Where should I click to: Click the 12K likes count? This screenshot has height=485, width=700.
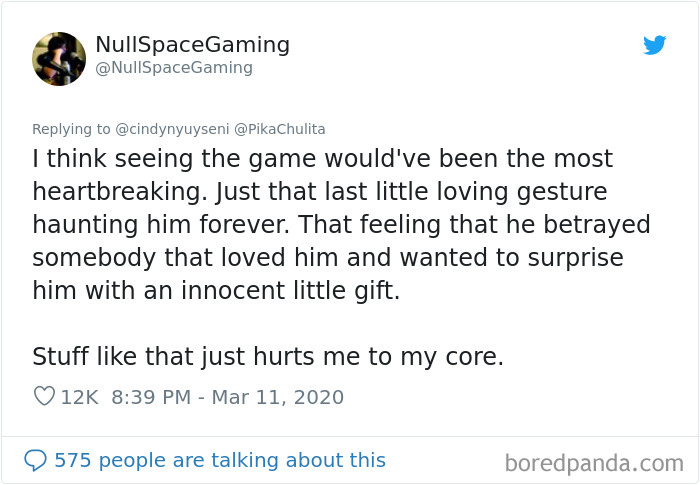[x=79, y=397]
